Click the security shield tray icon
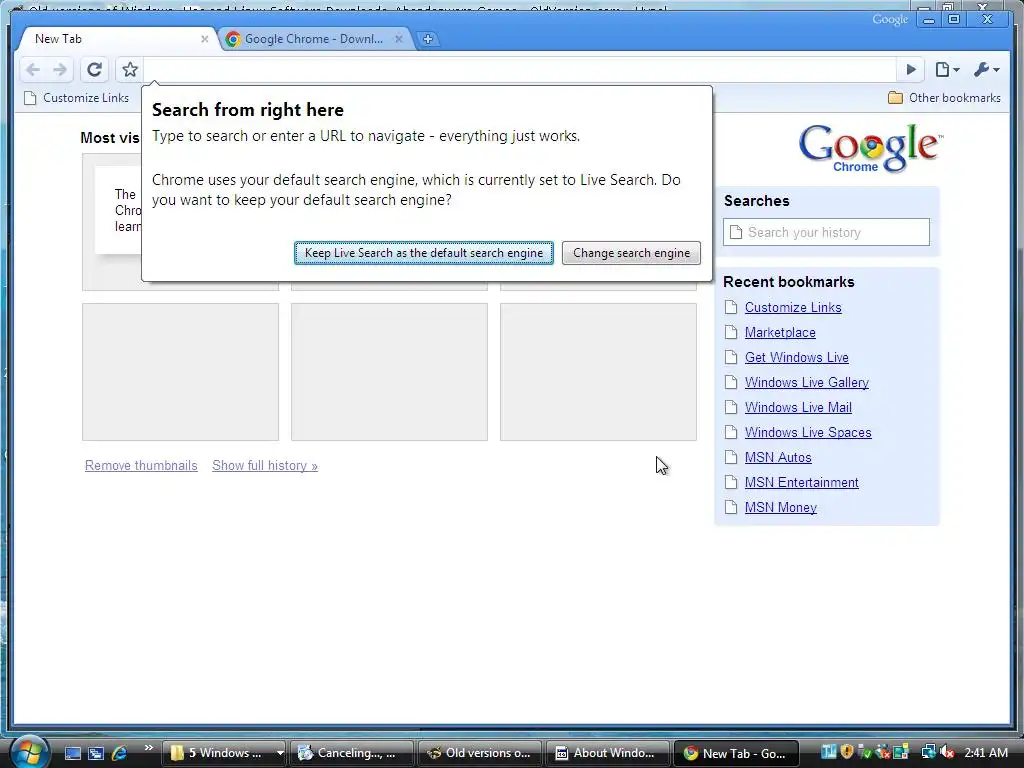 click(847, 752)
